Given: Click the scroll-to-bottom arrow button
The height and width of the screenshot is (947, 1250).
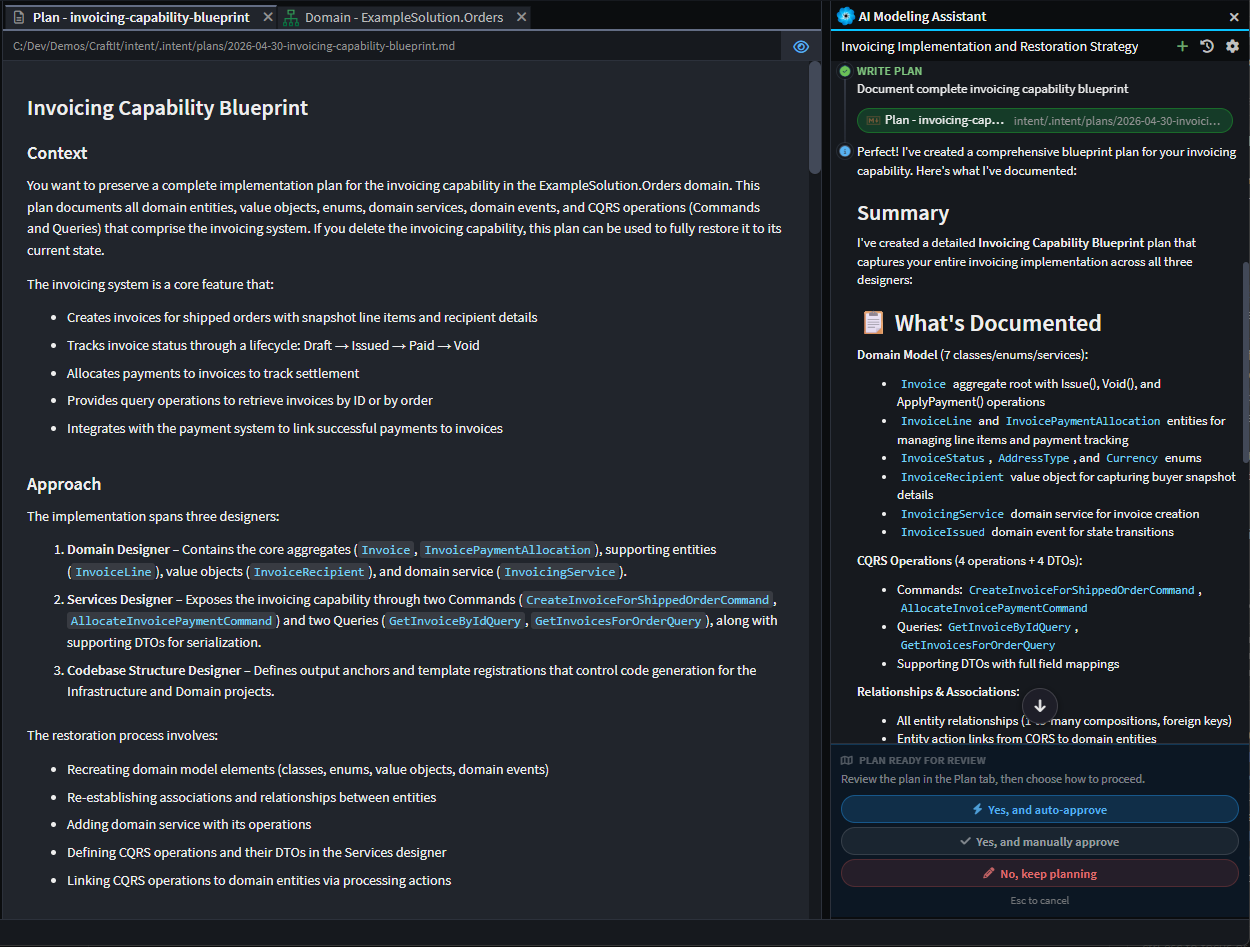Looking at the screenshot, I should point(1040,705).
